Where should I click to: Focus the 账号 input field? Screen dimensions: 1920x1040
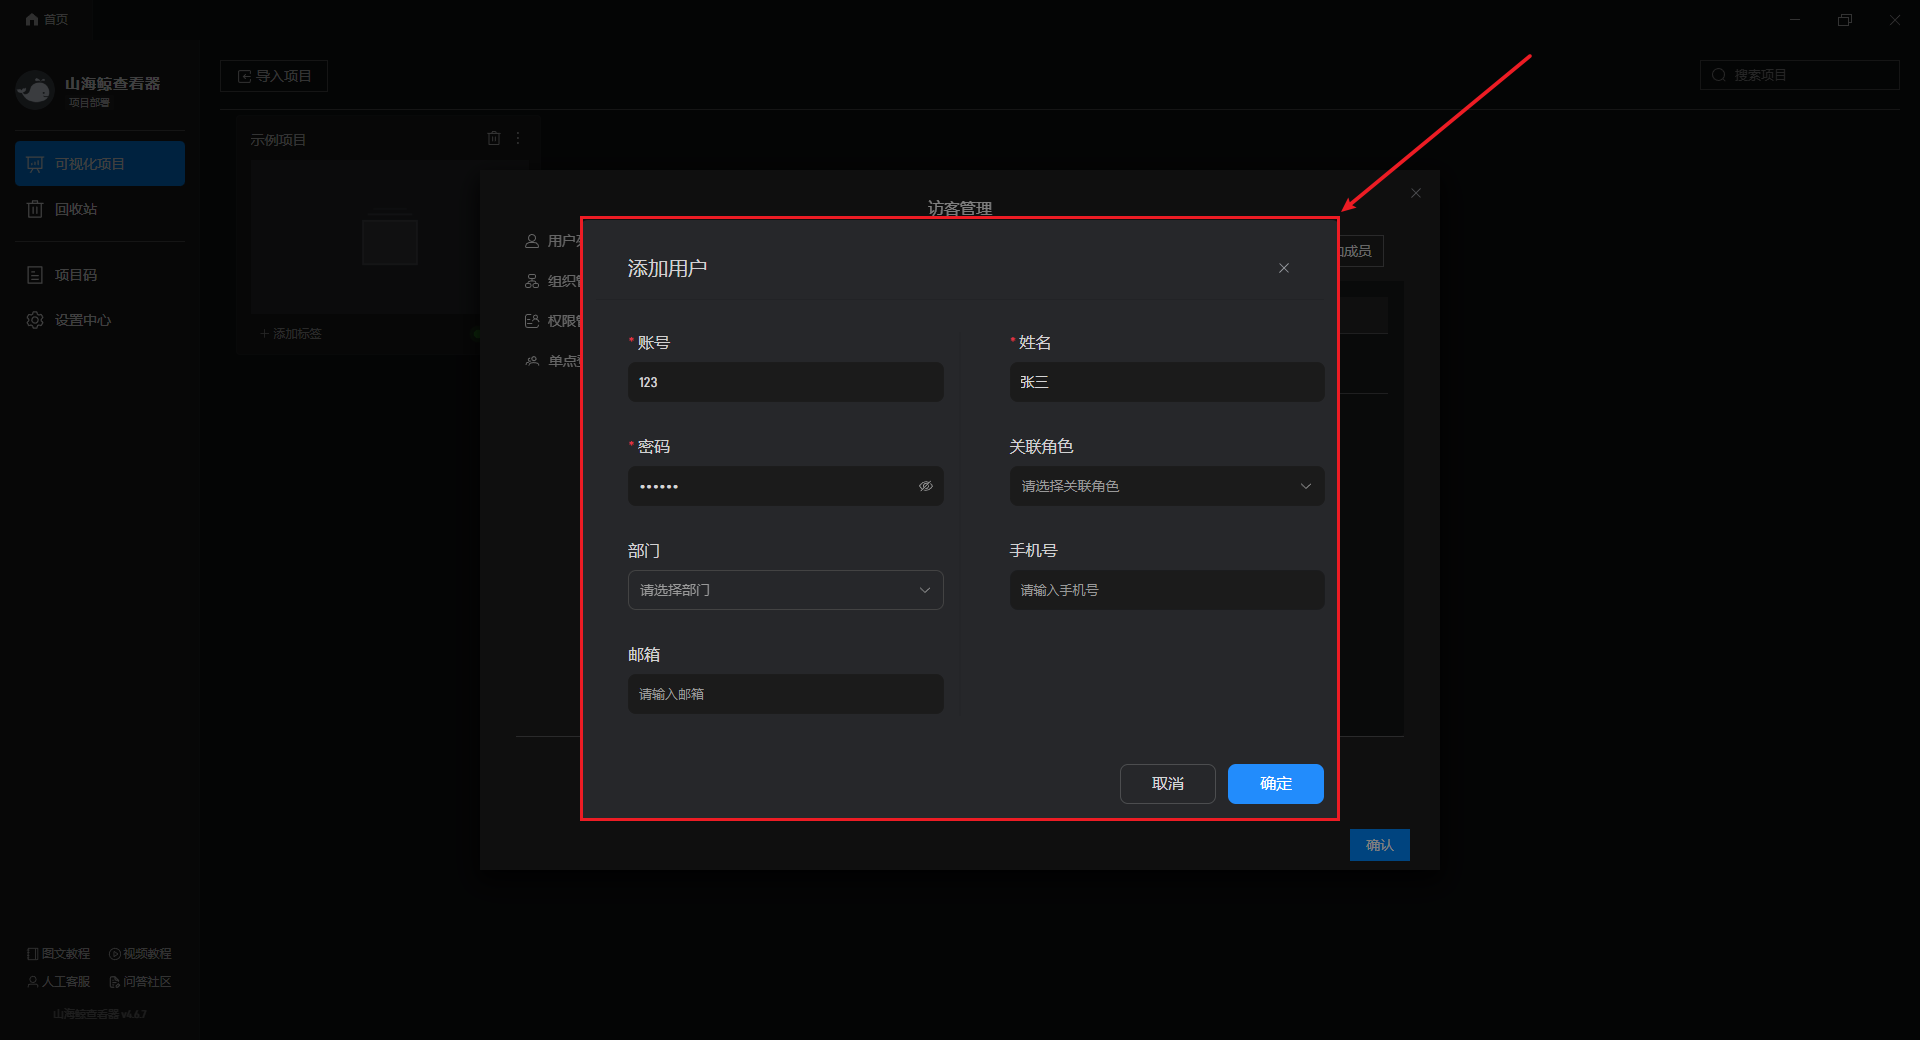coord(785,382)
